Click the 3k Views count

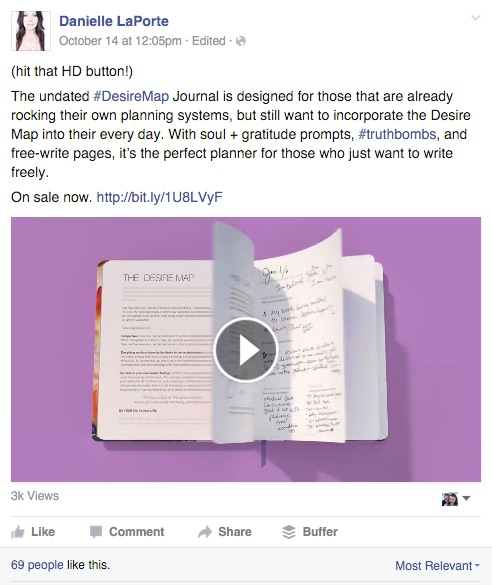click(x=35, y=496)
